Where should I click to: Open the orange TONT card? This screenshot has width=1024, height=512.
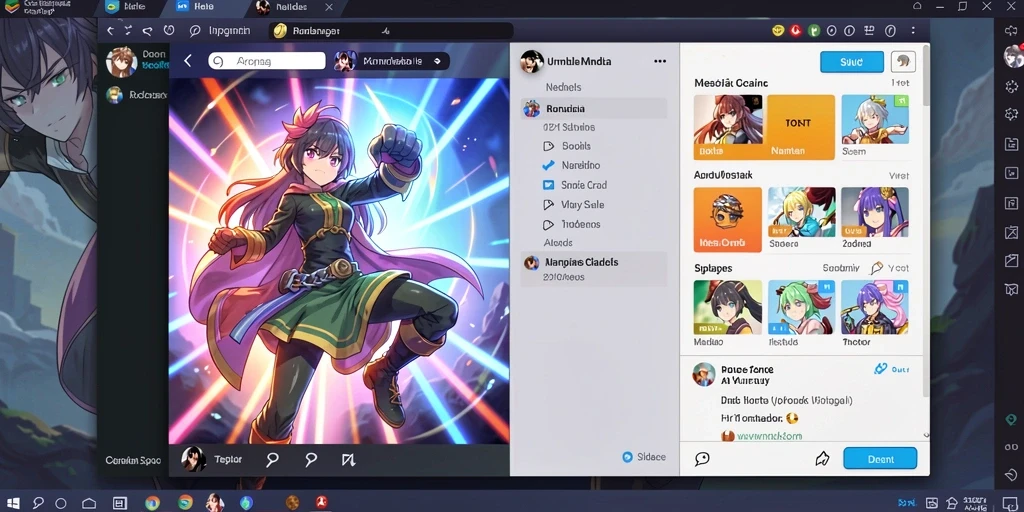pyautogui.click(x=801, y=127)
